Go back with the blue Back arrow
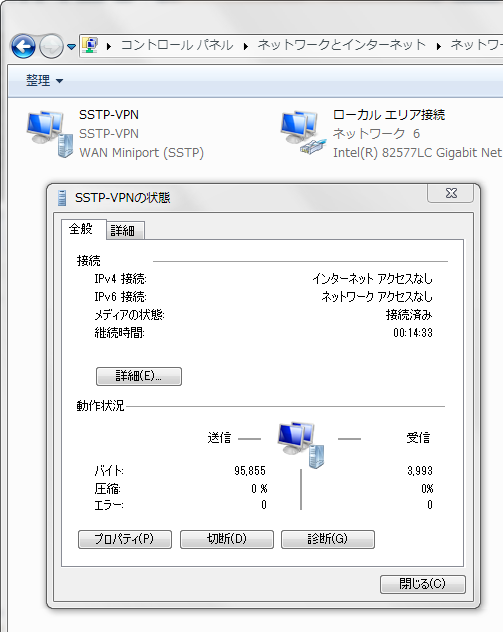The height and width of the screenshot is (632, 503). point(23,46)
